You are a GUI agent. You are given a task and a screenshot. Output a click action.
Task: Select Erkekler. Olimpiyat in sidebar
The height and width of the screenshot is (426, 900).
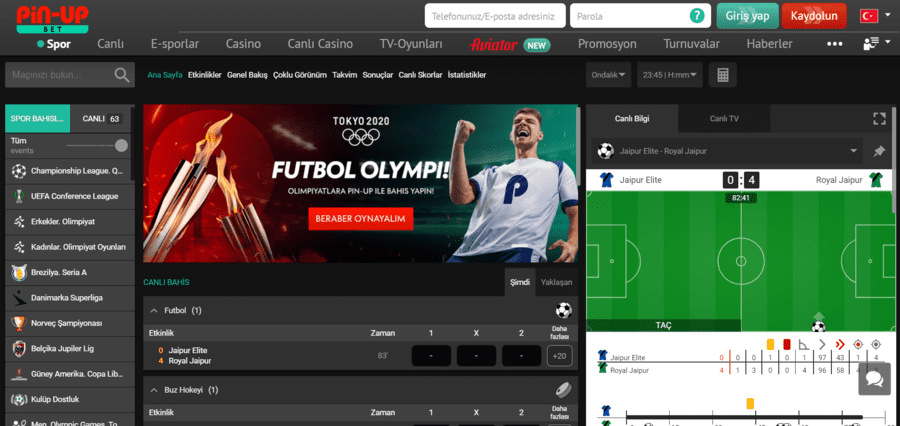70,222
